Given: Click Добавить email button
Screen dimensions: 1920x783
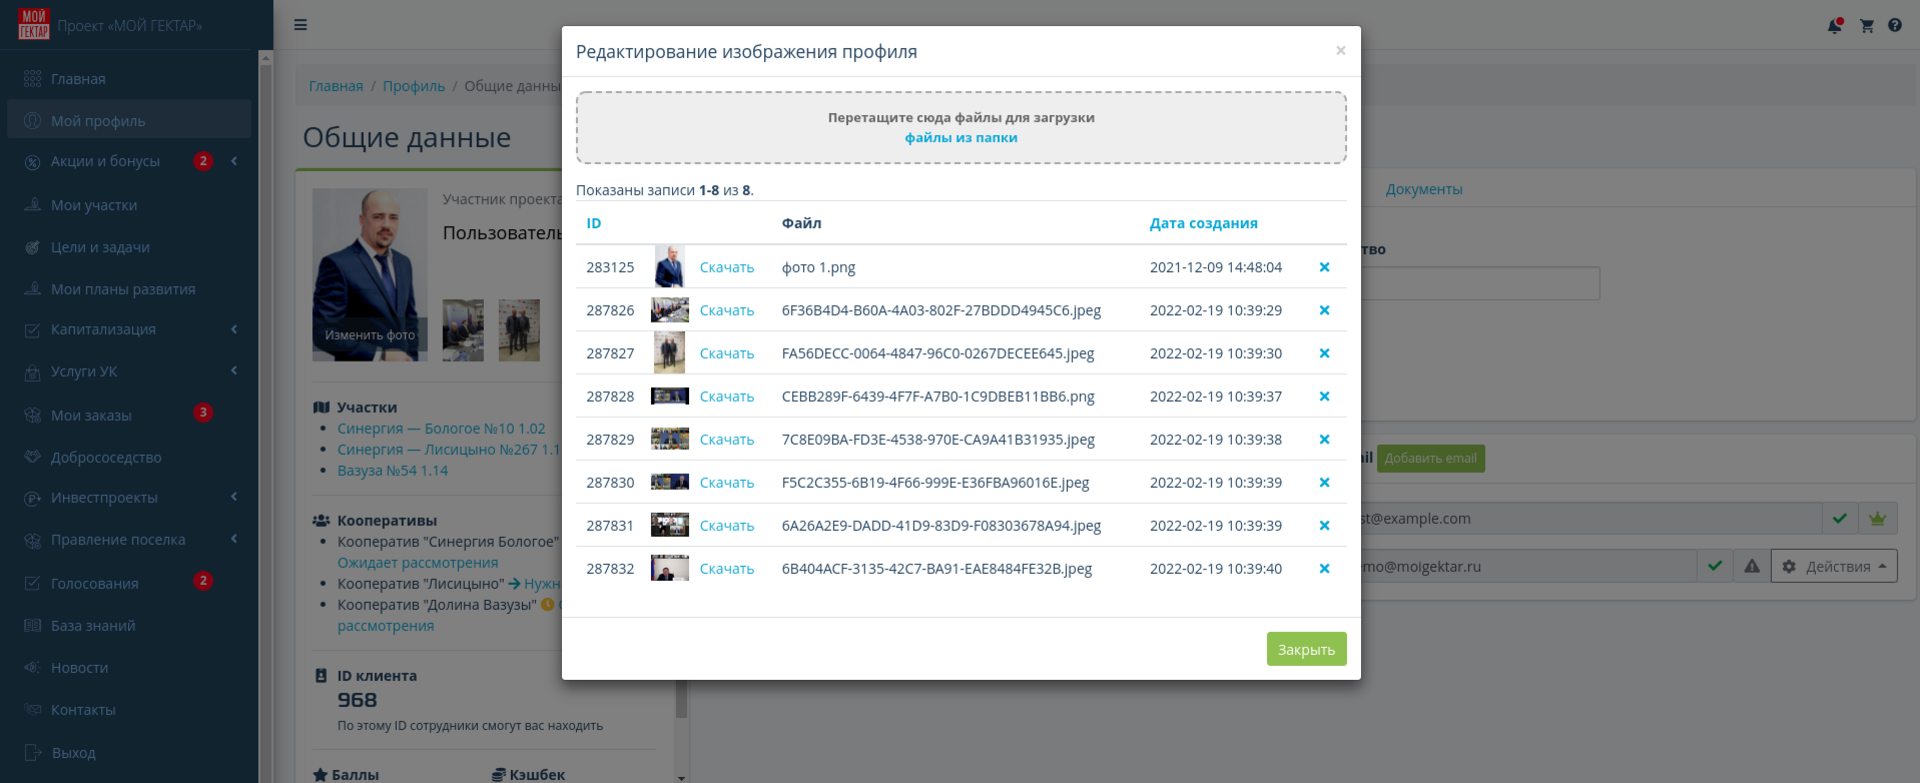Looking at the screenshot, I should [x=1430, y=458].
